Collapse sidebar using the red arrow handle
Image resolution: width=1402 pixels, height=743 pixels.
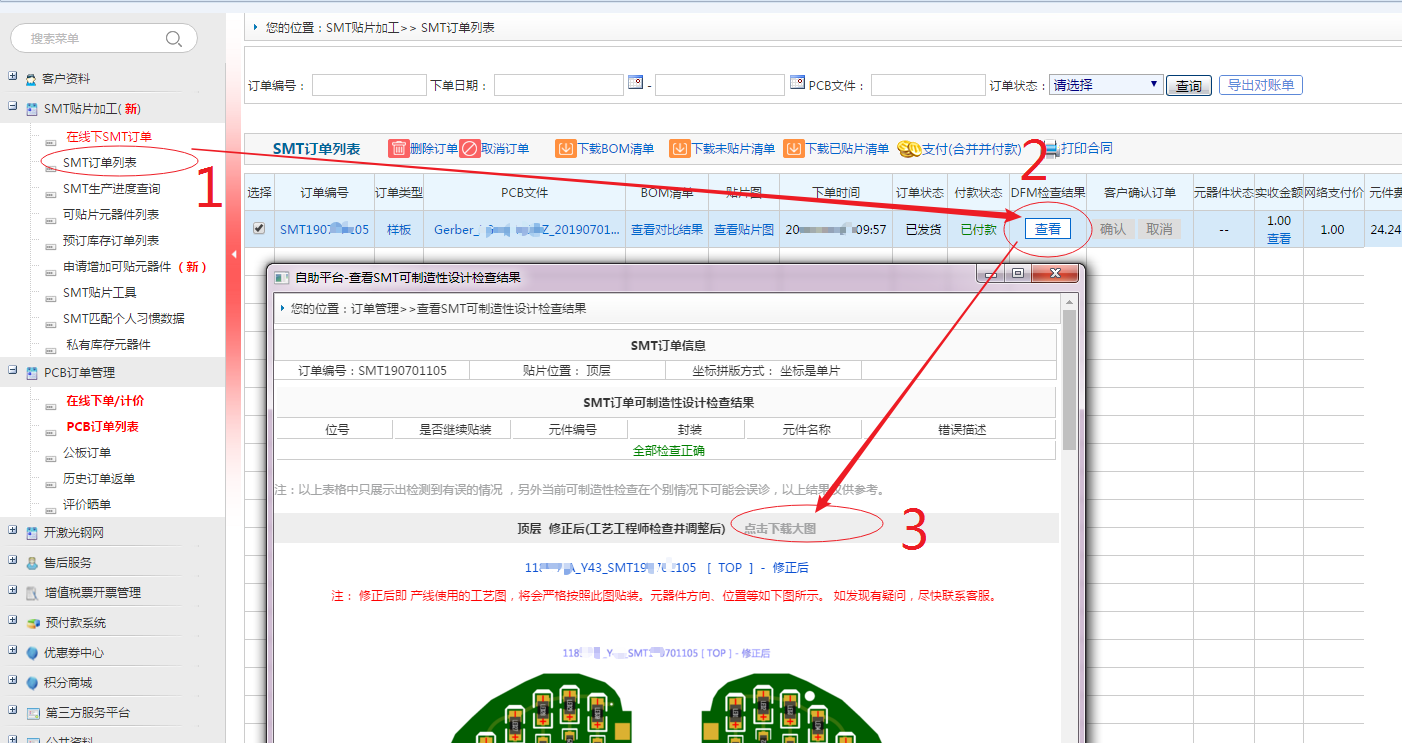(x=234, y=255)
